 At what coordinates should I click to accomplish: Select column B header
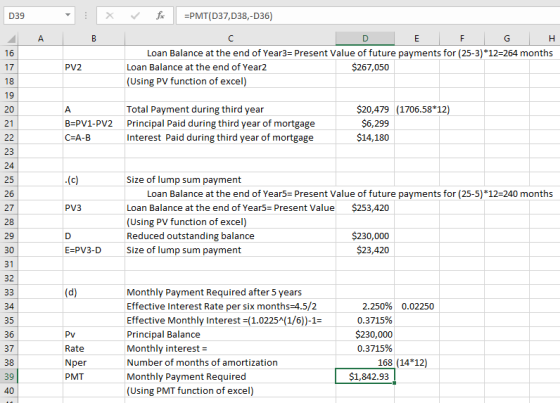(94, 39)
